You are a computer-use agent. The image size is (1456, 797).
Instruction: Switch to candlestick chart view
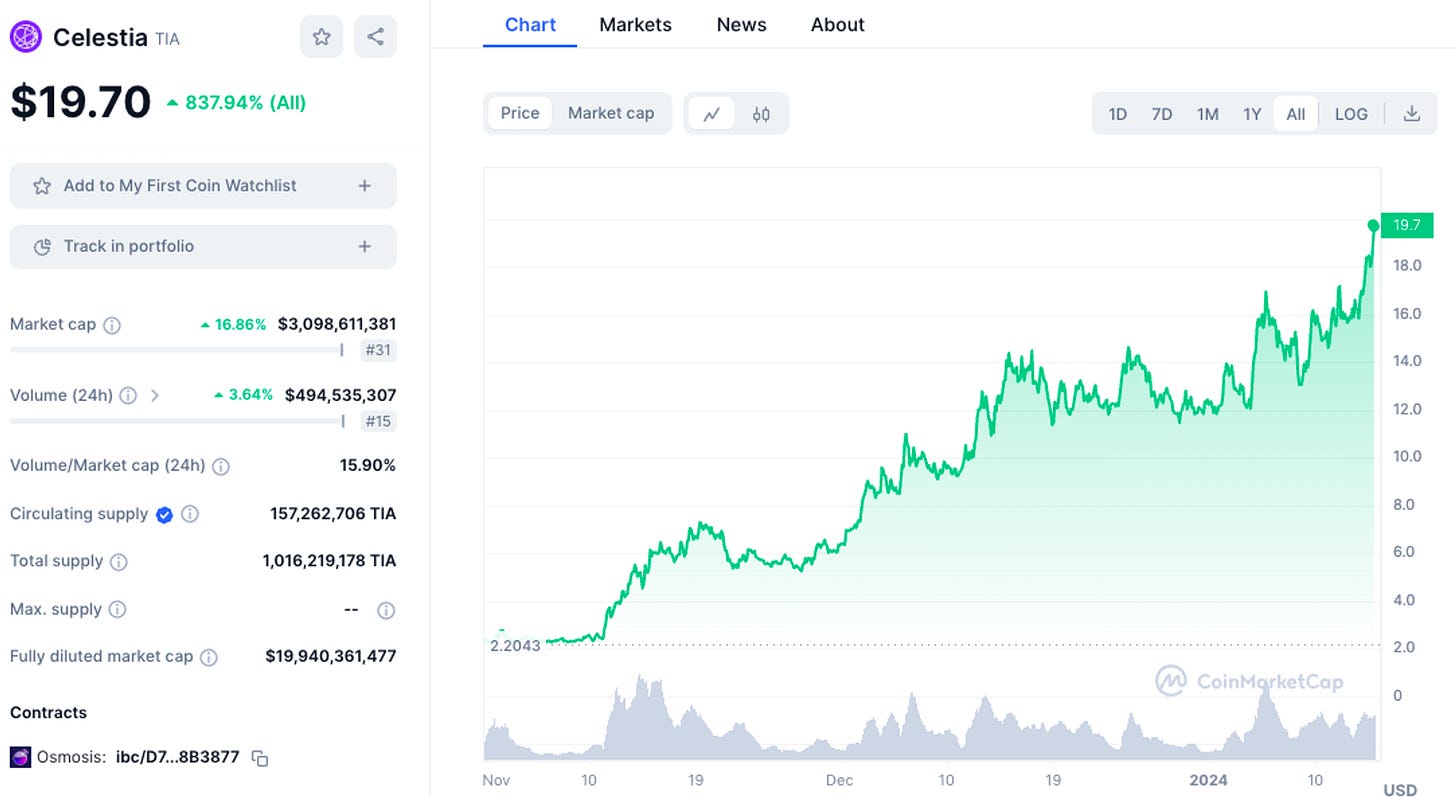(761, 114)
